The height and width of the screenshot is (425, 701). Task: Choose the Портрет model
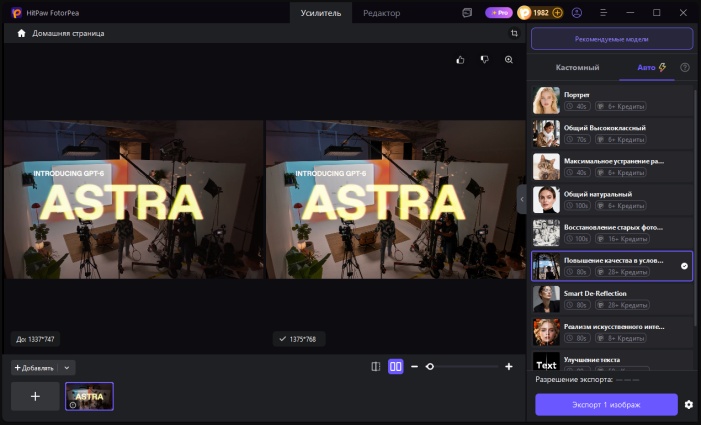[x=612, y=101]
